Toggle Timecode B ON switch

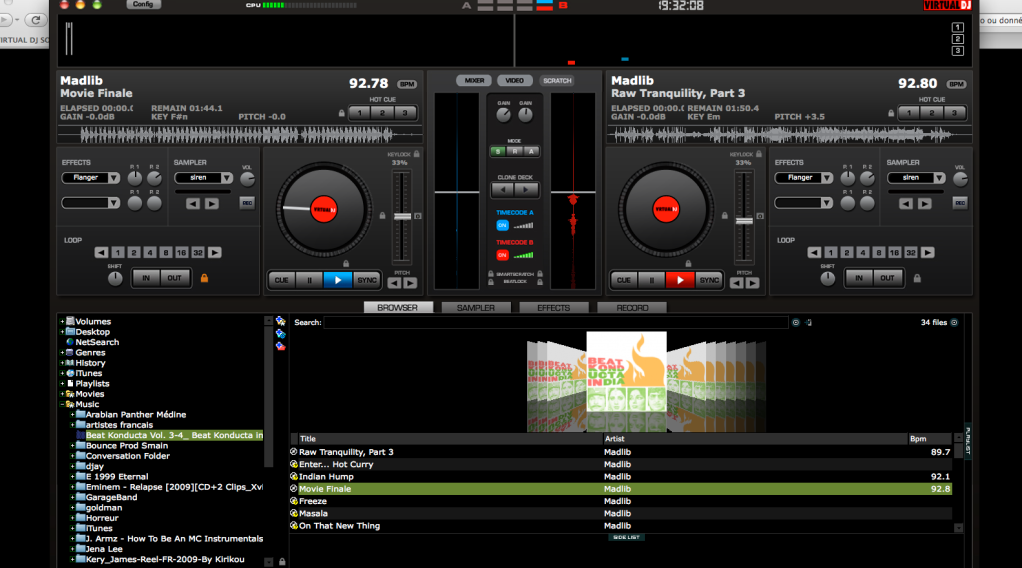tap(503, 255)
